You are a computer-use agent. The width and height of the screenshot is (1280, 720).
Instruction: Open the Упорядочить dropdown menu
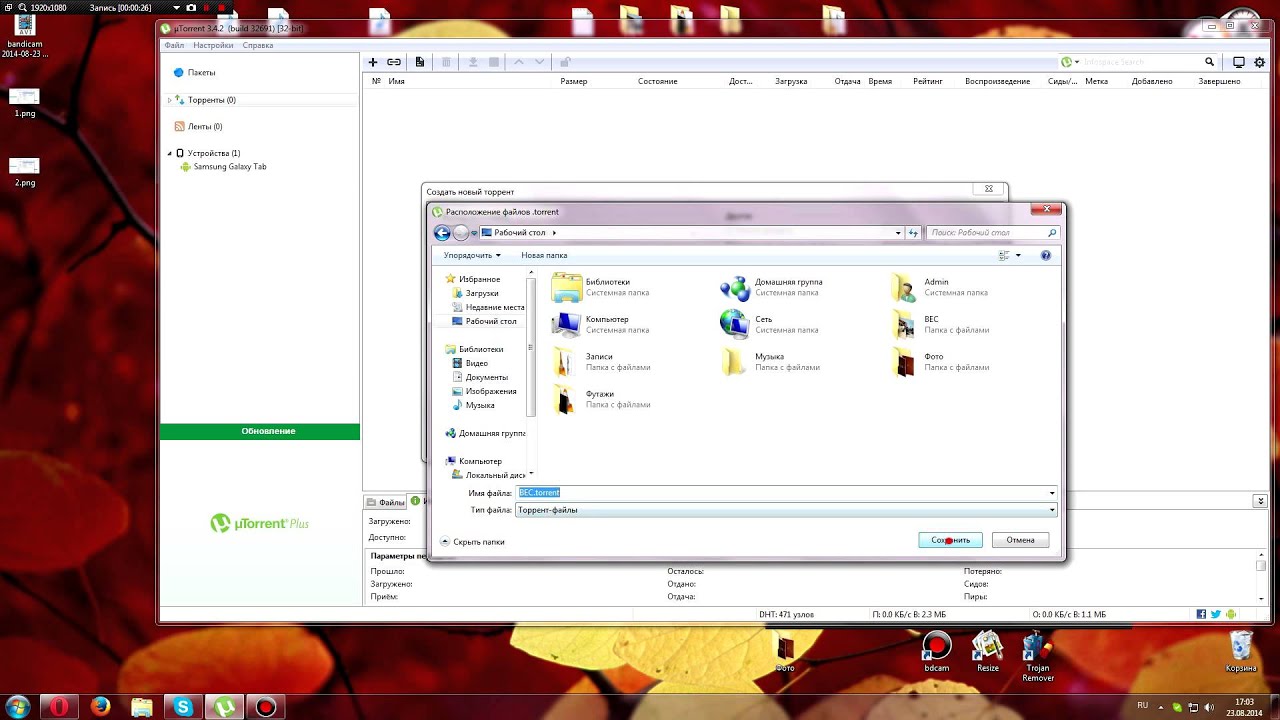coord(472,256)
